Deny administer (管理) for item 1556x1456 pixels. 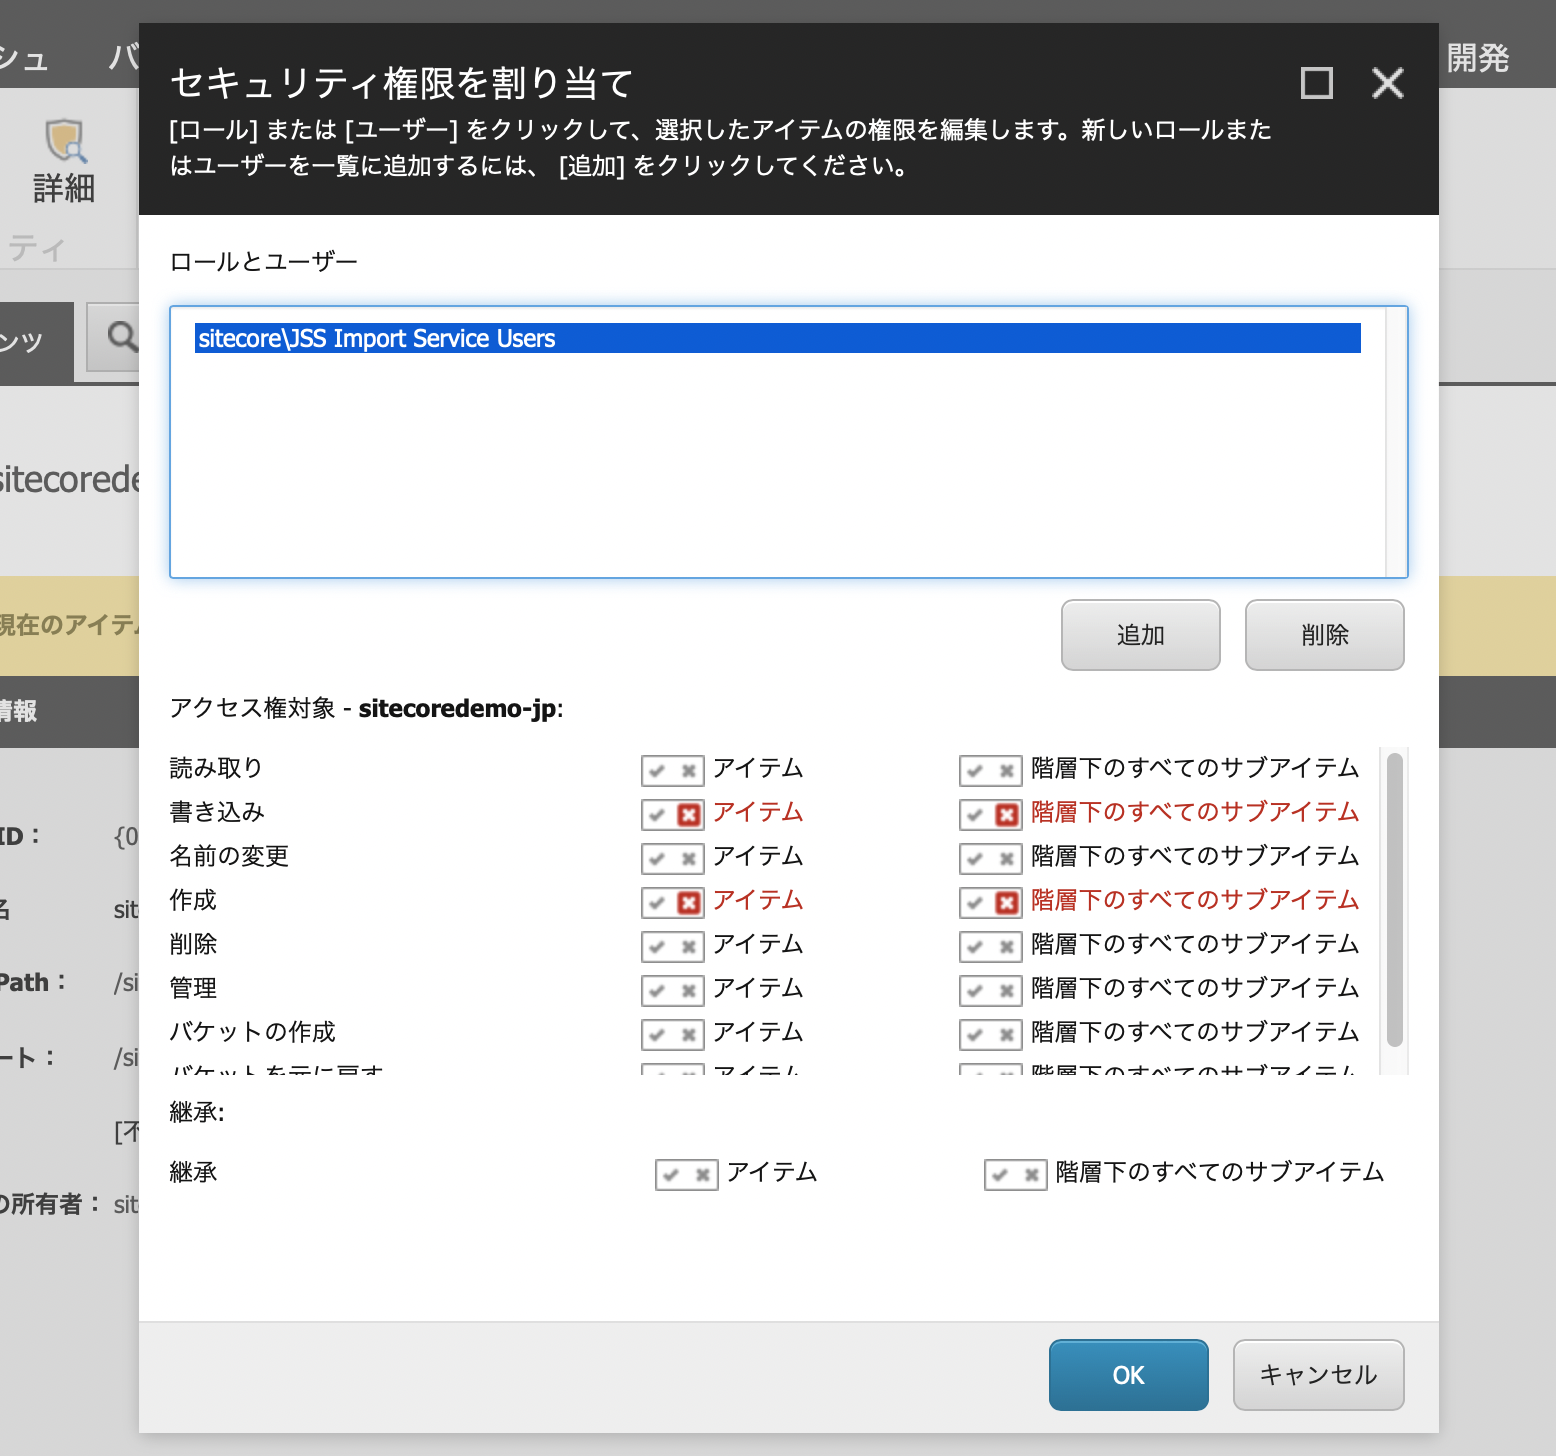tap(689, 991)
